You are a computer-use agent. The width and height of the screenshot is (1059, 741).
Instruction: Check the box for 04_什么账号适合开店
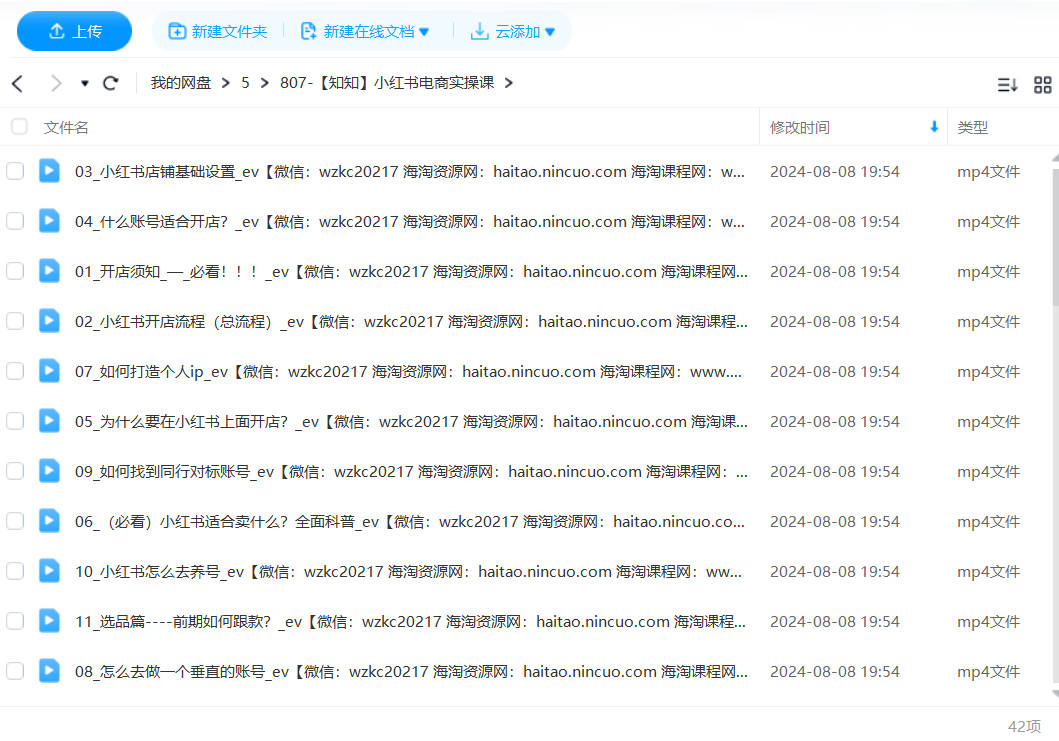pyautogui.click(x=15, y=221)
